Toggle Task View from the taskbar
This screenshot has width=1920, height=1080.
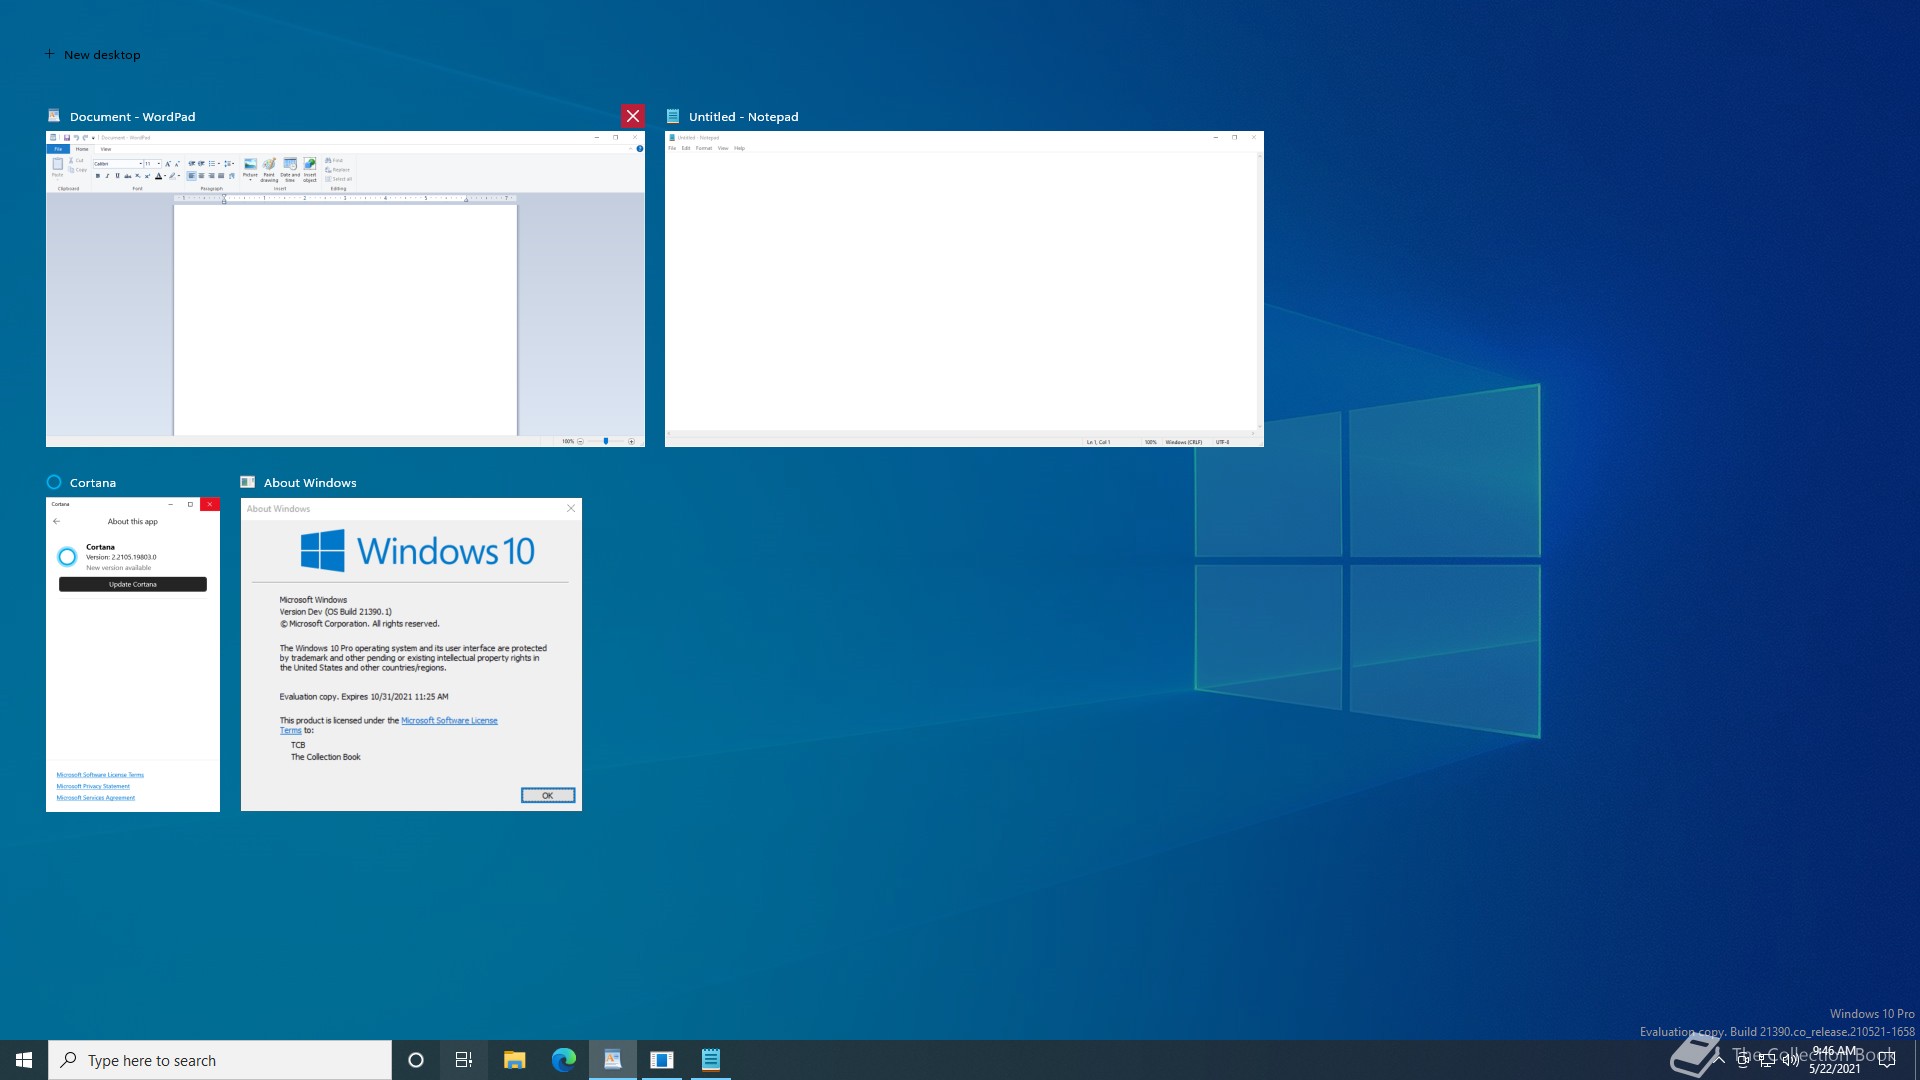tap(464, 1060)
